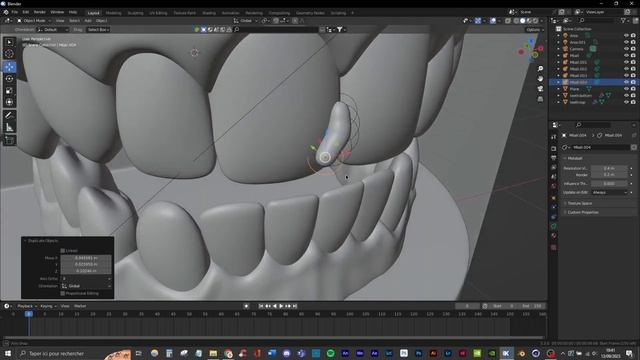Open the Material properties tab icon

tap(553, 236)
